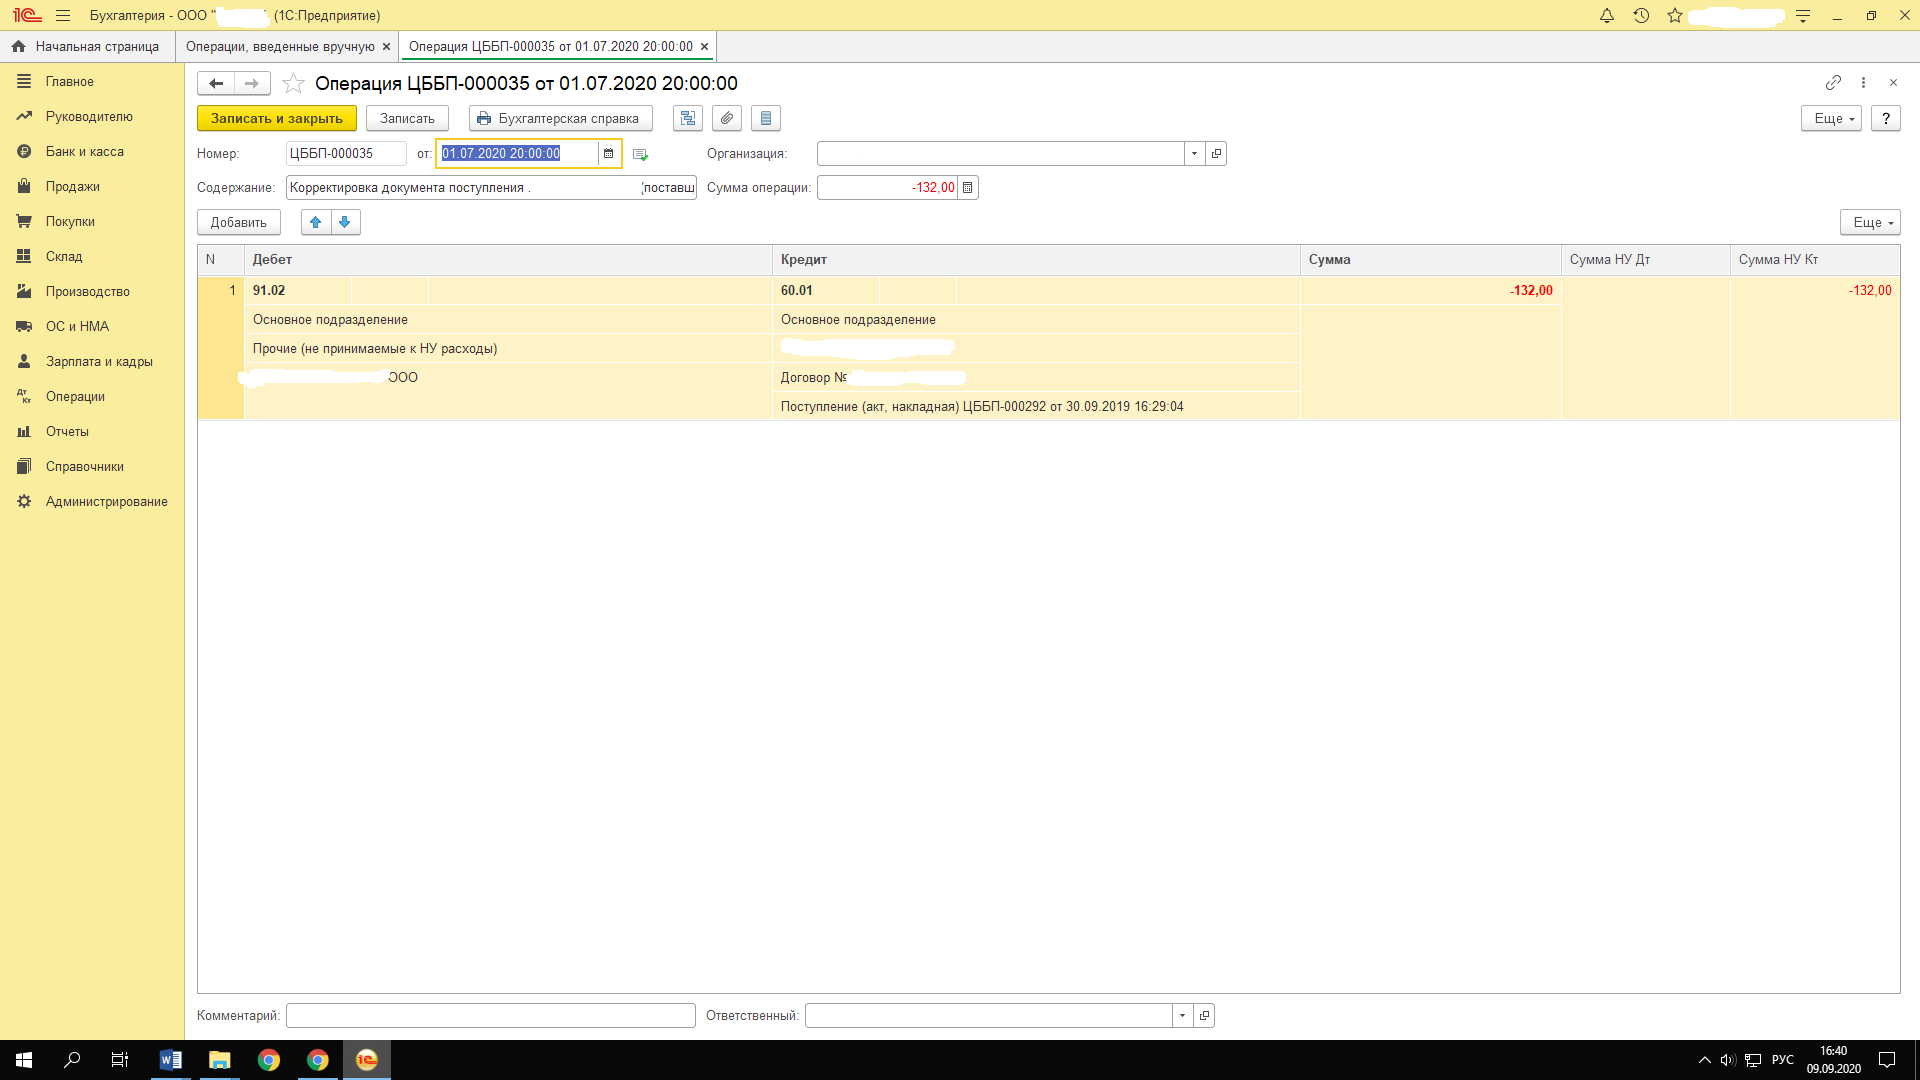Open the top-right Еще menu
This screenshot has height=1080, width=1920.
pos(1831,118)
